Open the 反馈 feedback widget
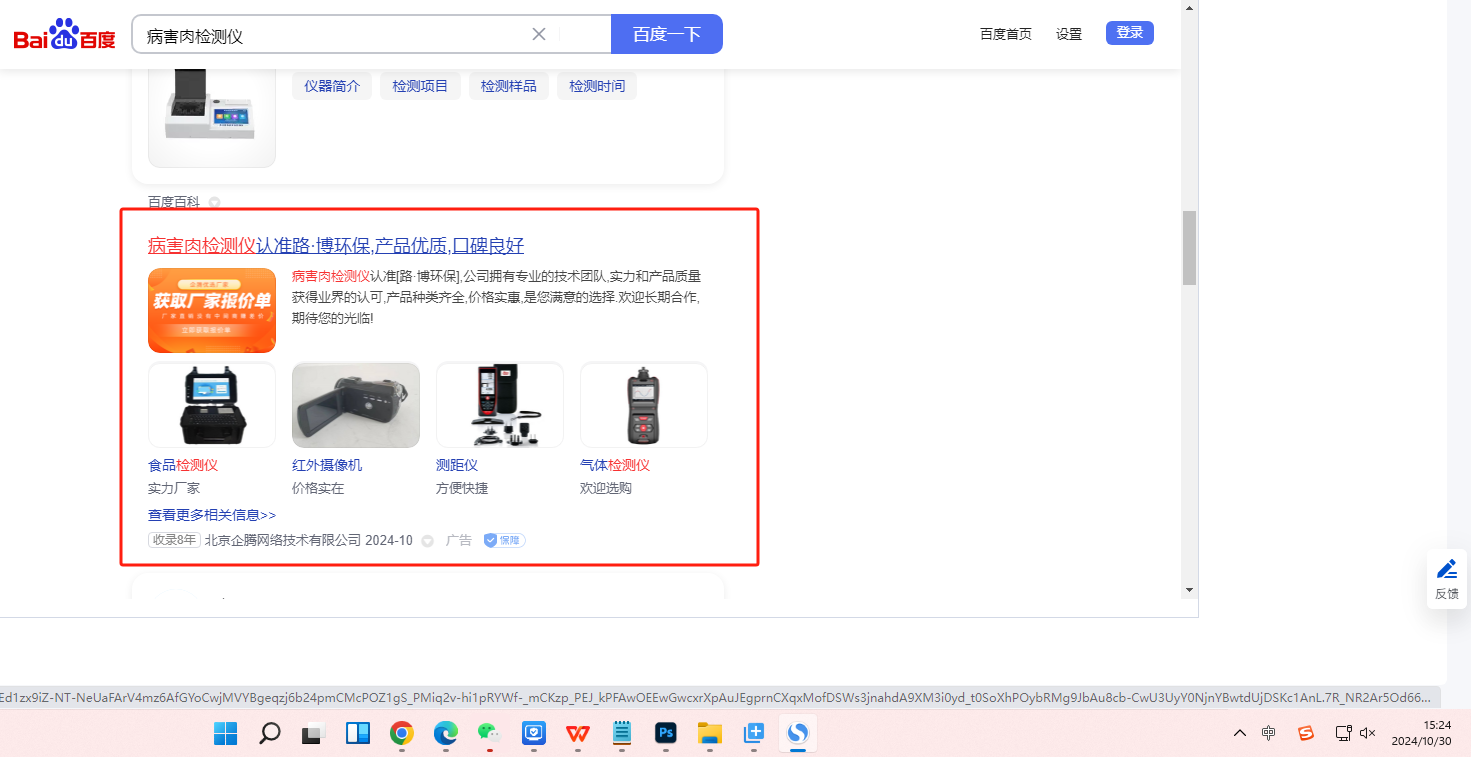The width and height of the screenshot is (1471, 757). tap(1447, 579)
